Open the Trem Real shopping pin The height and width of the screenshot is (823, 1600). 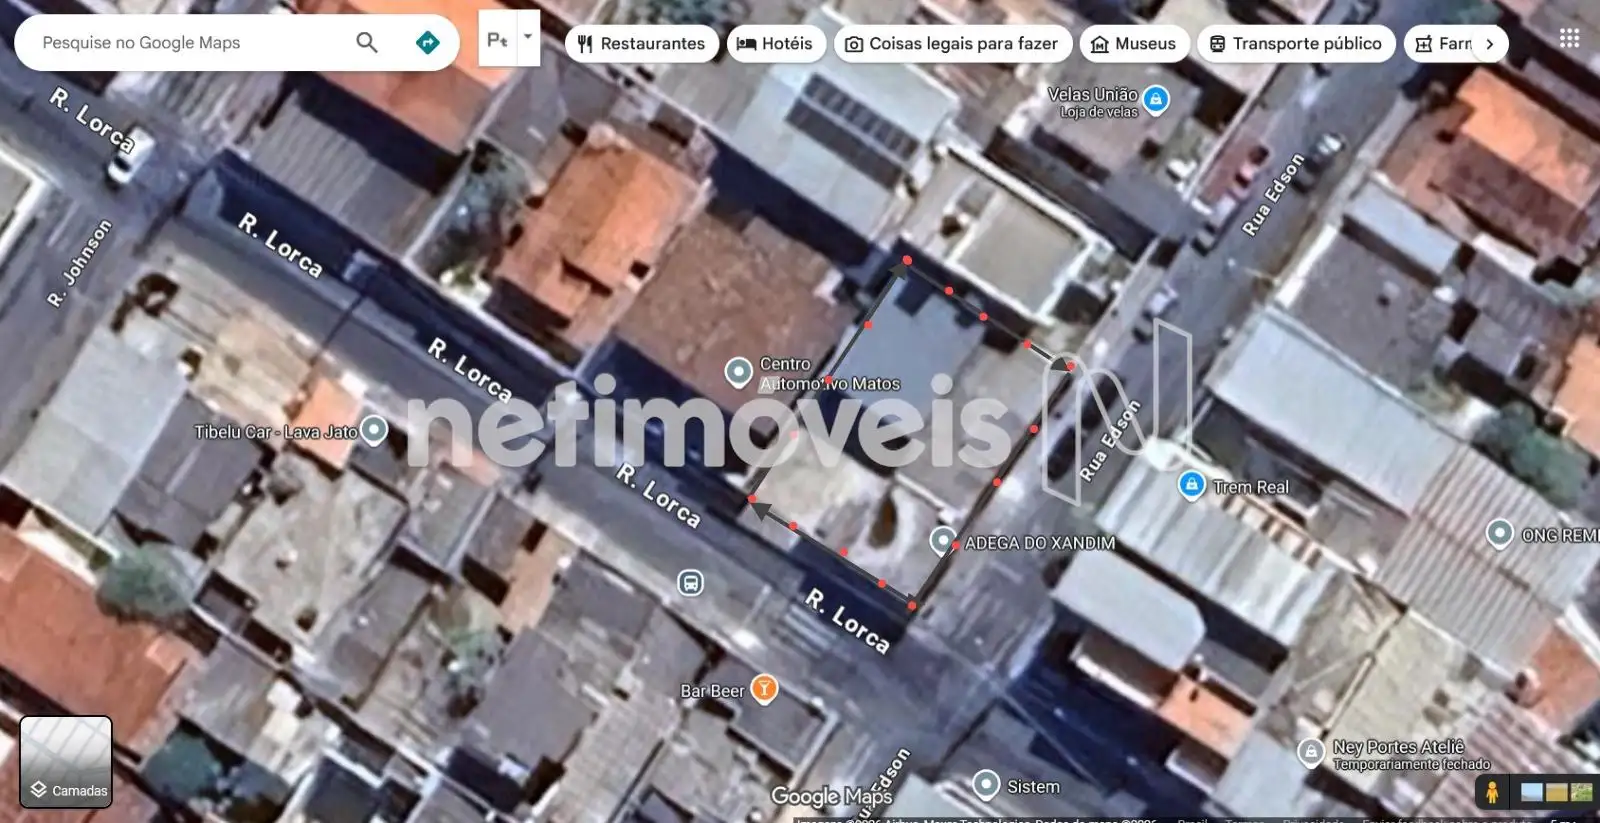coord(1191,485)
